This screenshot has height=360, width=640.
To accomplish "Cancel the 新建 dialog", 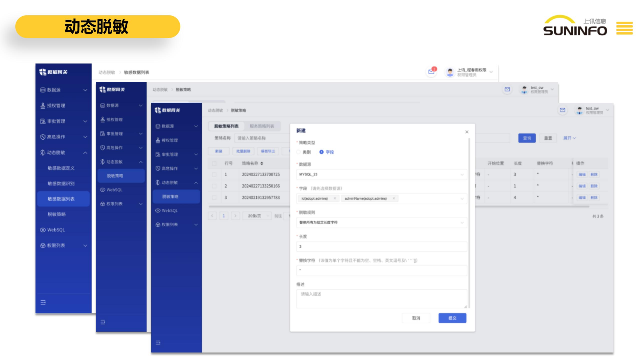I will (x=416, y=318).
